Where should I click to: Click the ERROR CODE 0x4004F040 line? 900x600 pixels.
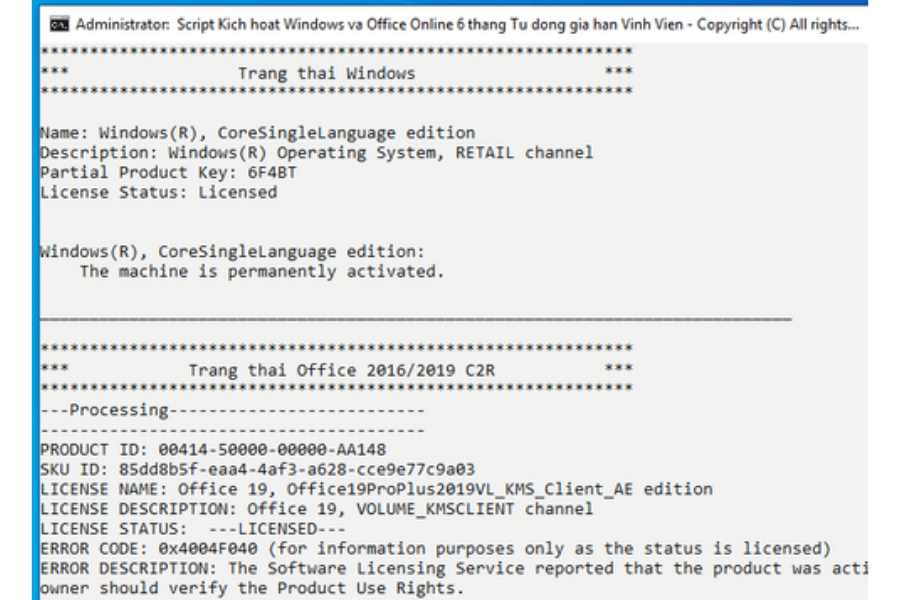(x=435, y=548)
